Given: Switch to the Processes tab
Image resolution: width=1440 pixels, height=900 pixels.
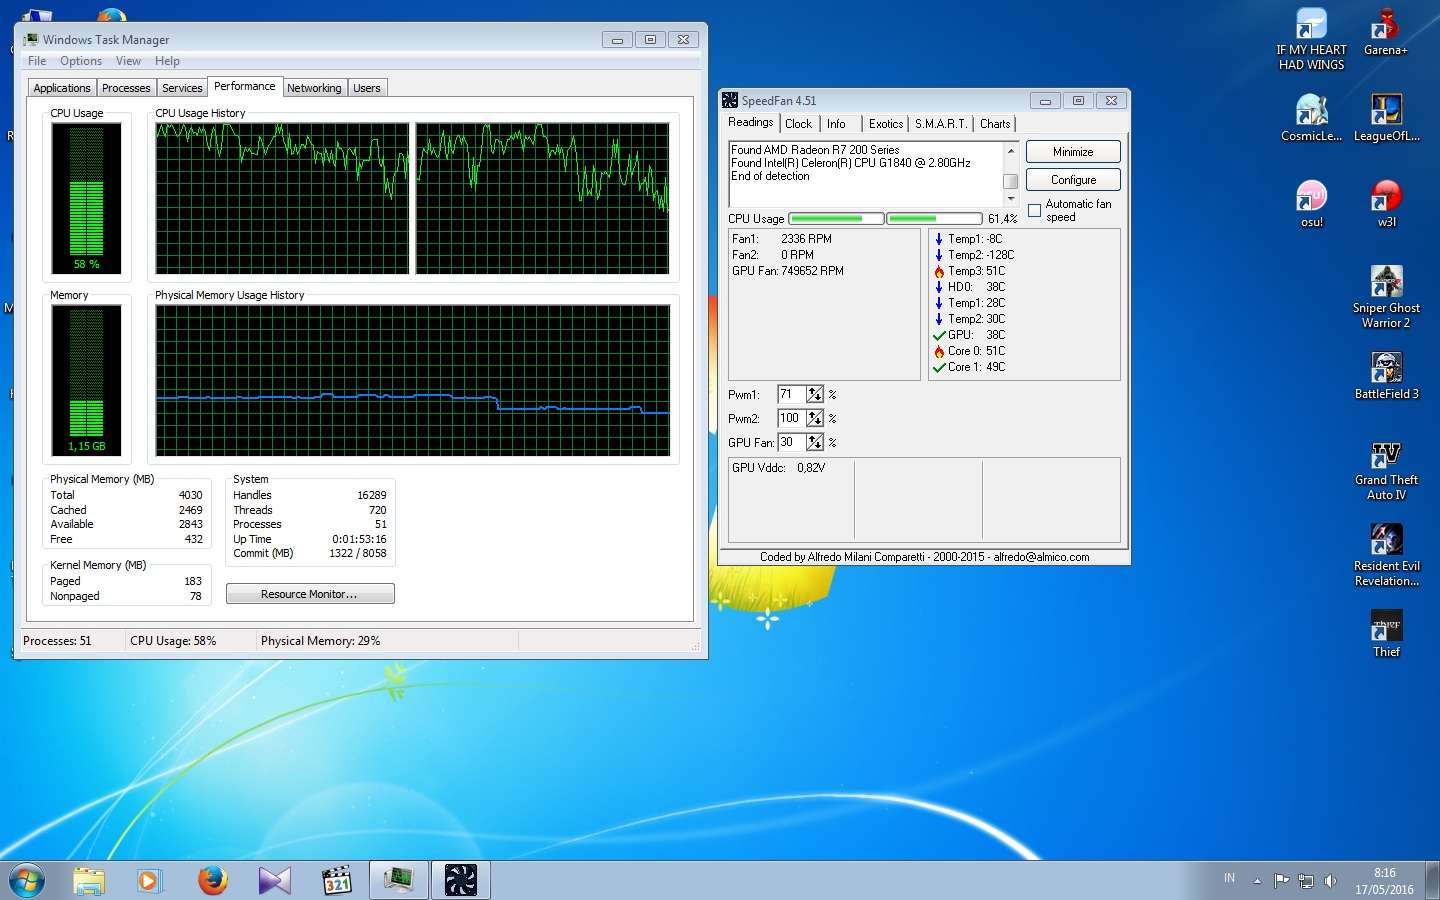Looking at the screenshot, I should click(x=126, y=88).
